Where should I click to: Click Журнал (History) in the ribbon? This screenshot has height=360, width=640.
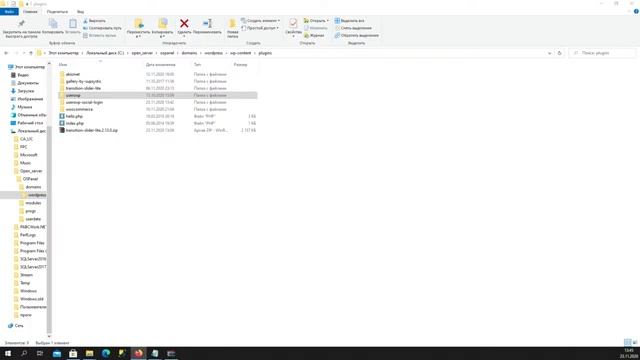tap(314, 36)
